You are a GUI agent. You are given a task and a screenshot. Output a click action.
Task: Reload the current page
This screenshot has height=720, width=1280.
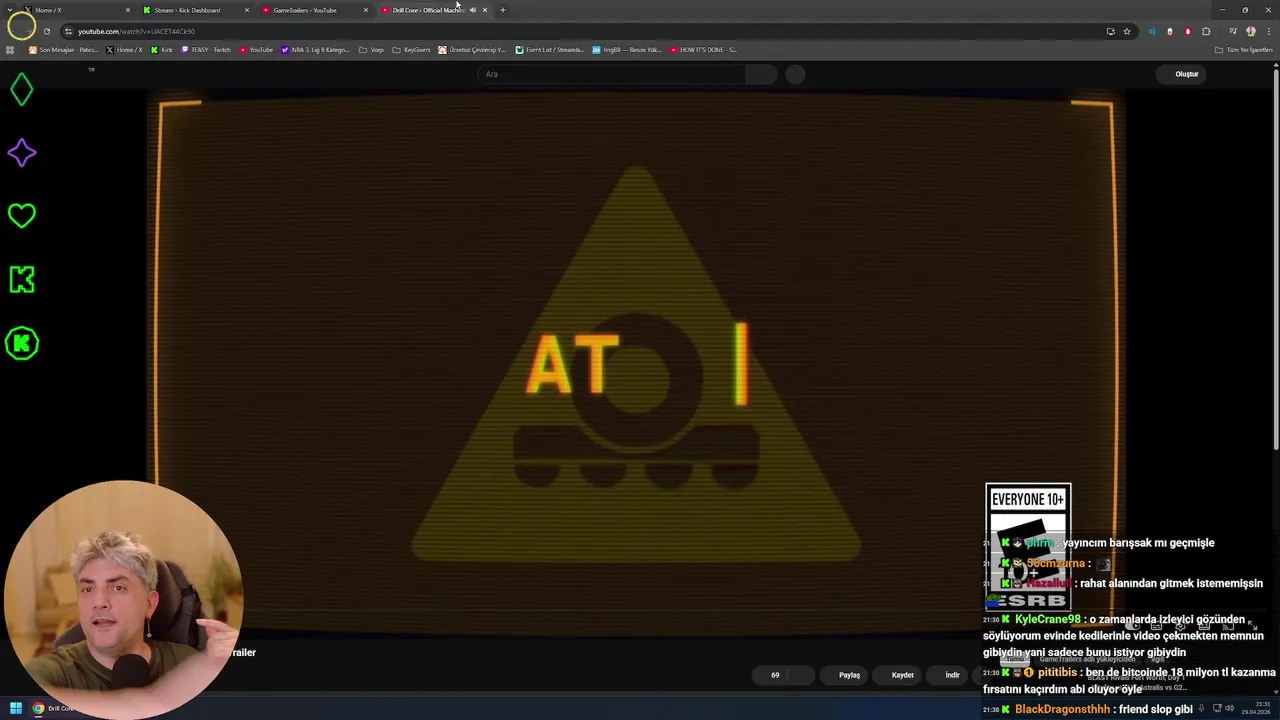[46, 31]
